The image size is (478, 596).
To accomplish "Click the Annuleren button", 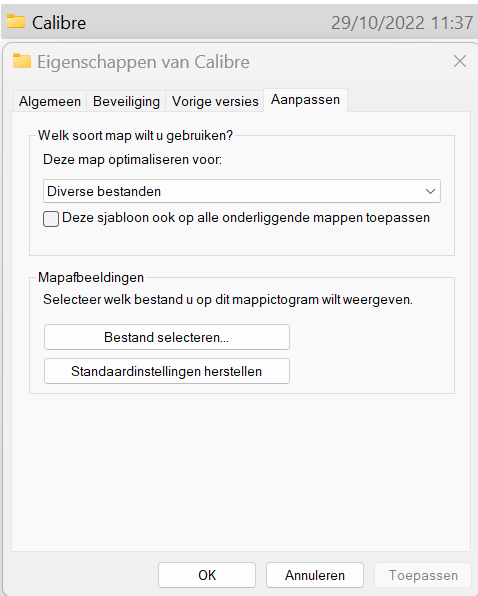I will pos(315,575).
